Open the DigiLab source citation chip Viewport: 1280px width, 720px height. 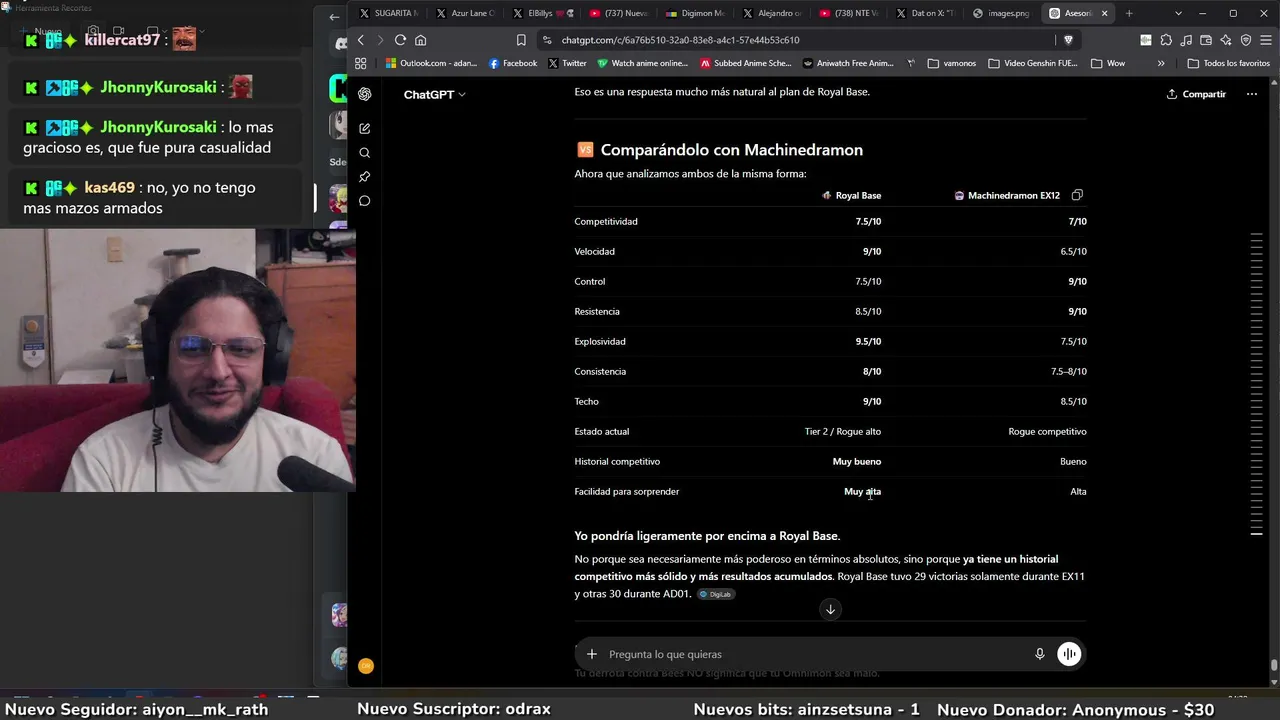pyautogui.click(x=716, y=594)
